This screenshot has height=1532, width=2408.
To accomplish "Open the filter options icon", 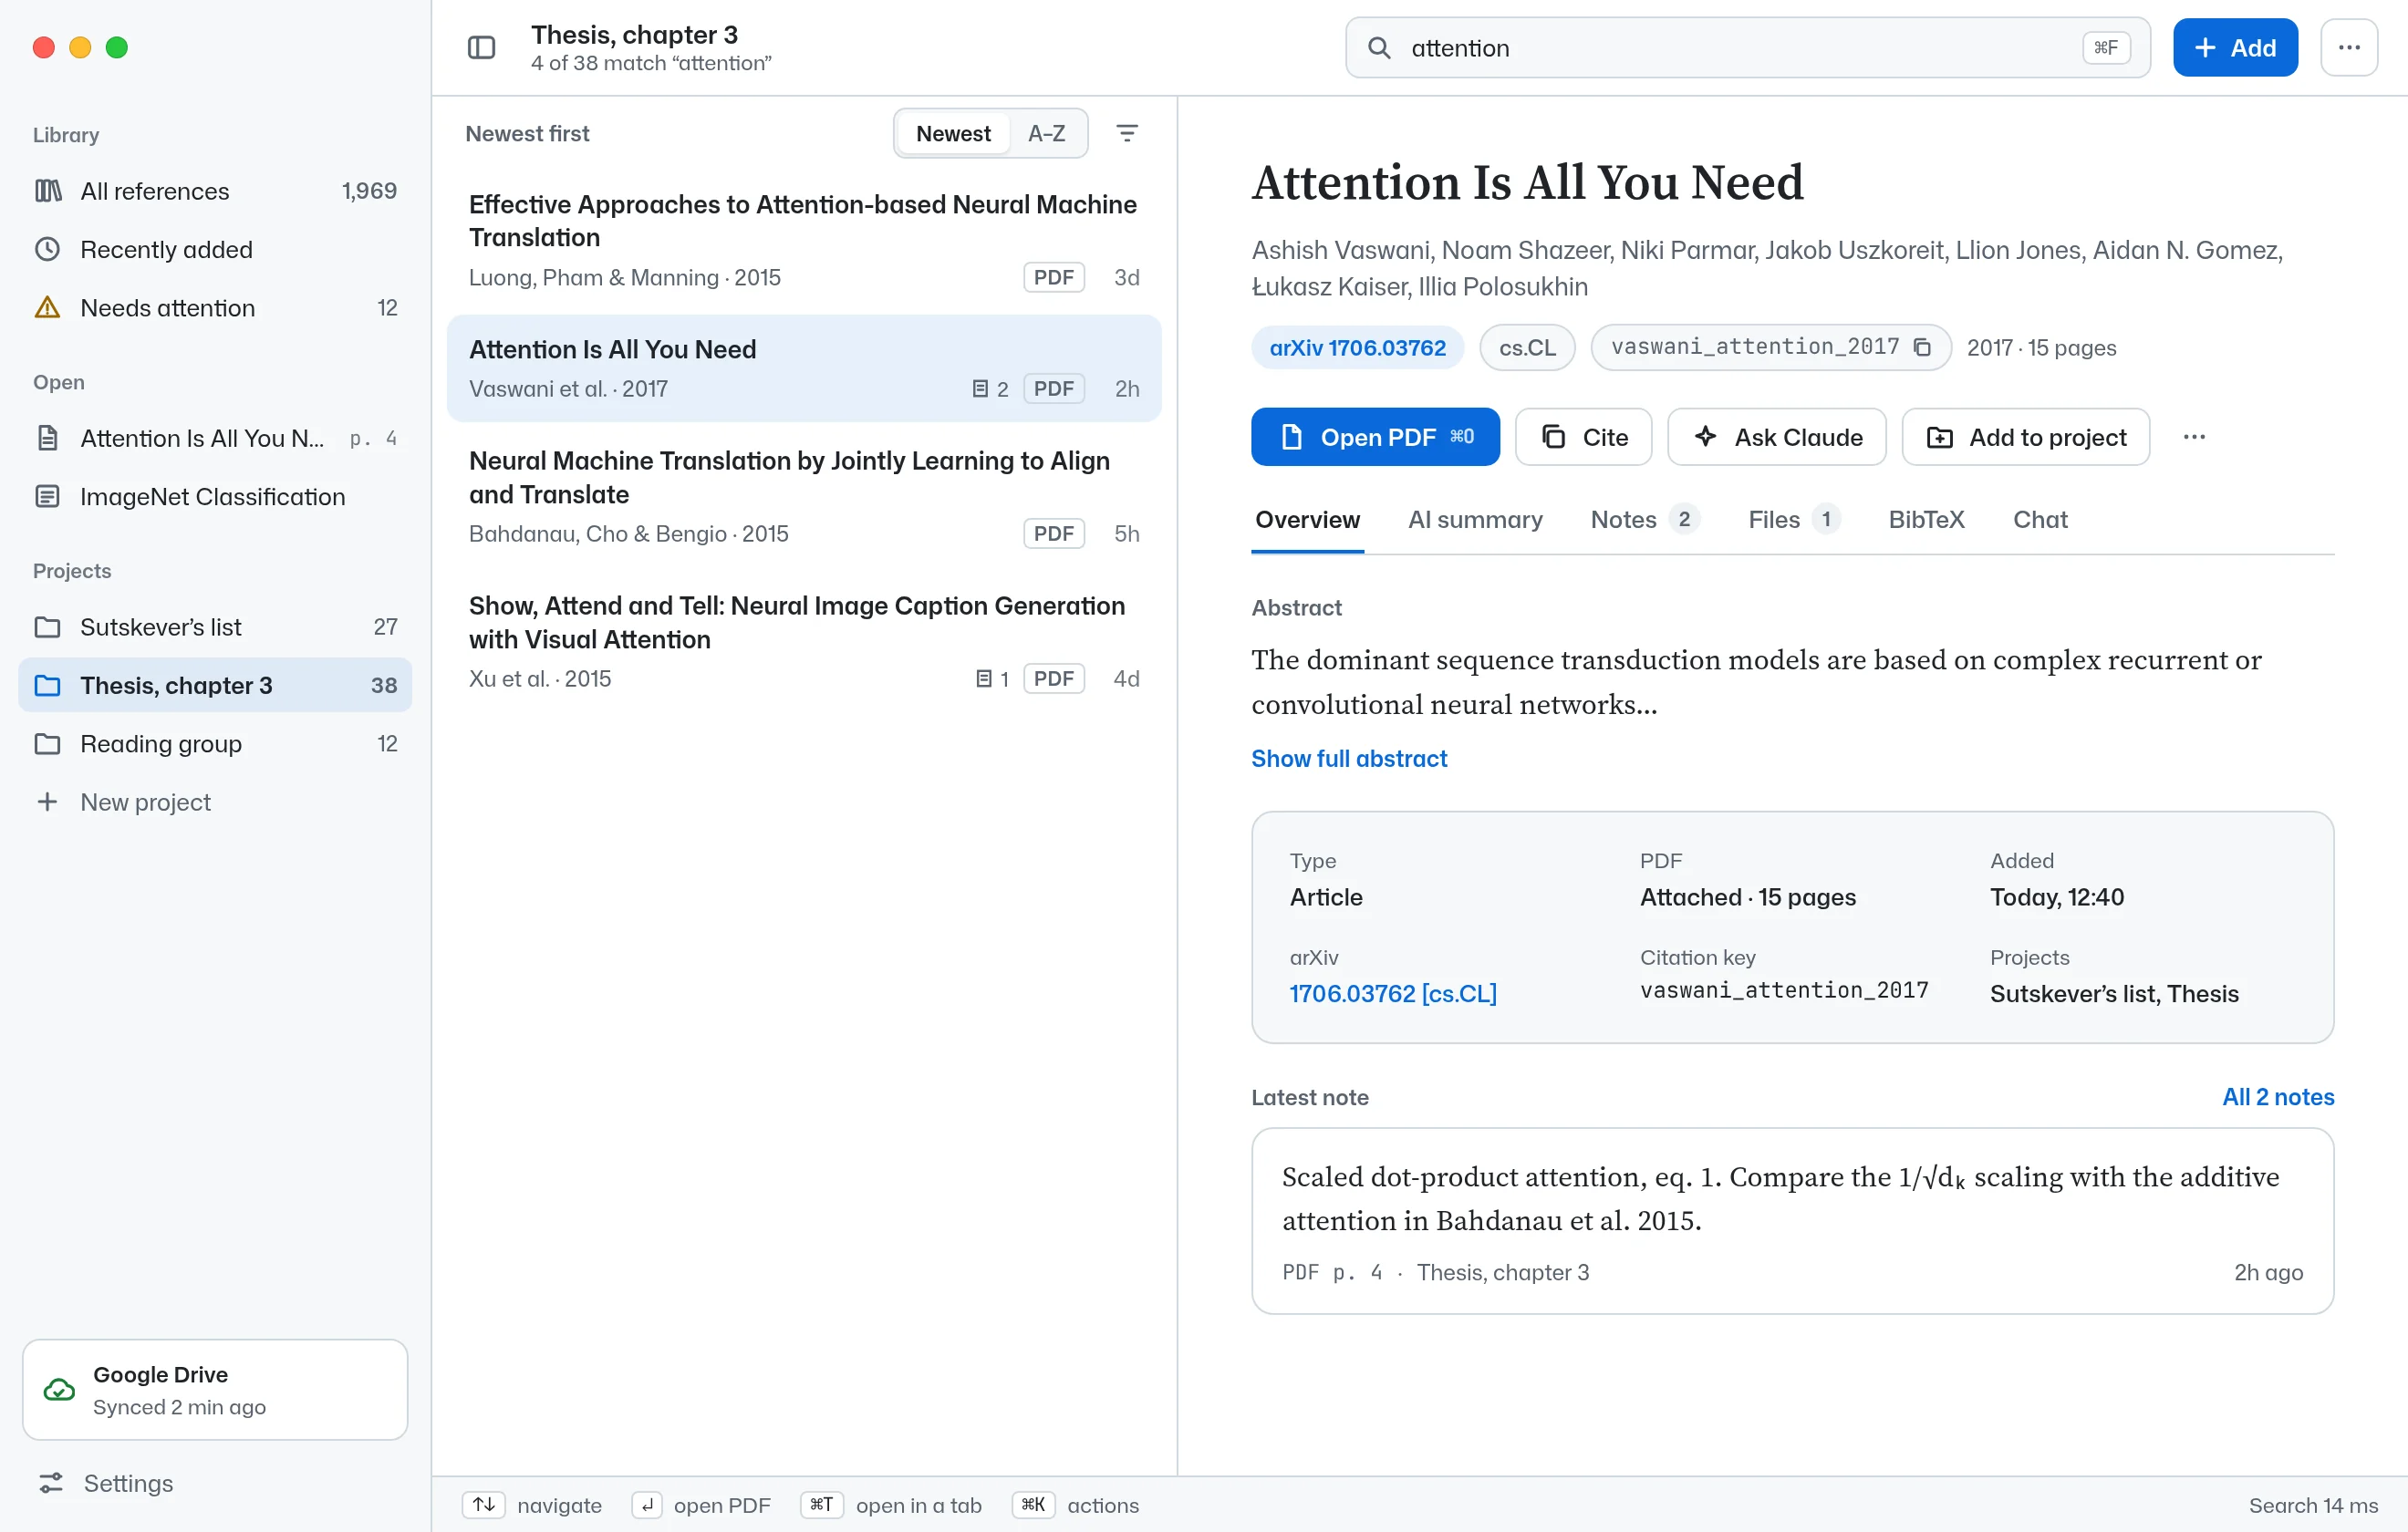I will point(1127,133).
